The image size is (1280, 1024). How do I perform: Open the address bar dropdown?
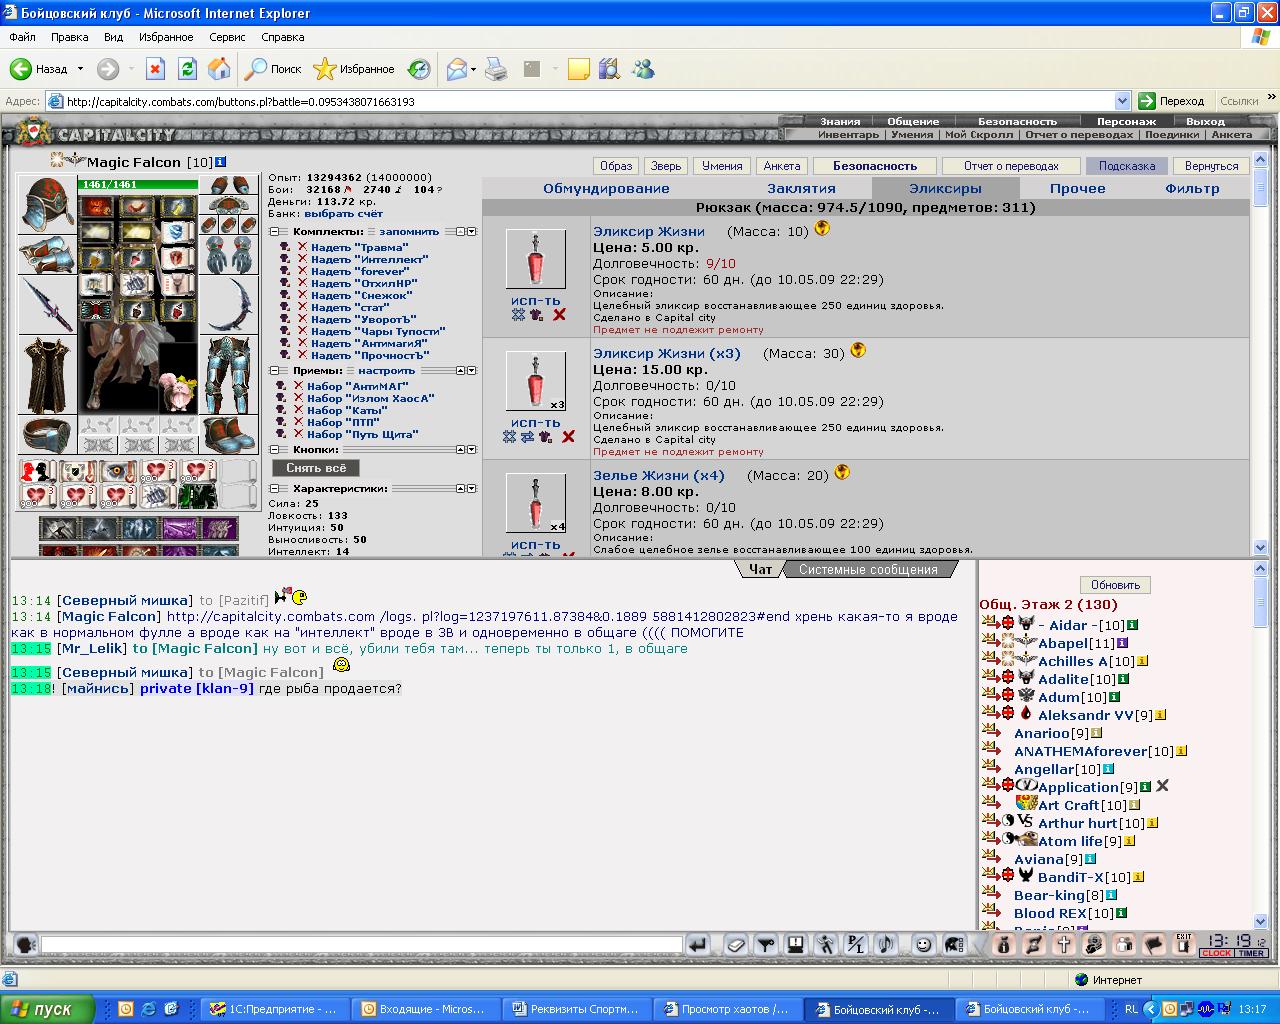tap(1123, 101)
